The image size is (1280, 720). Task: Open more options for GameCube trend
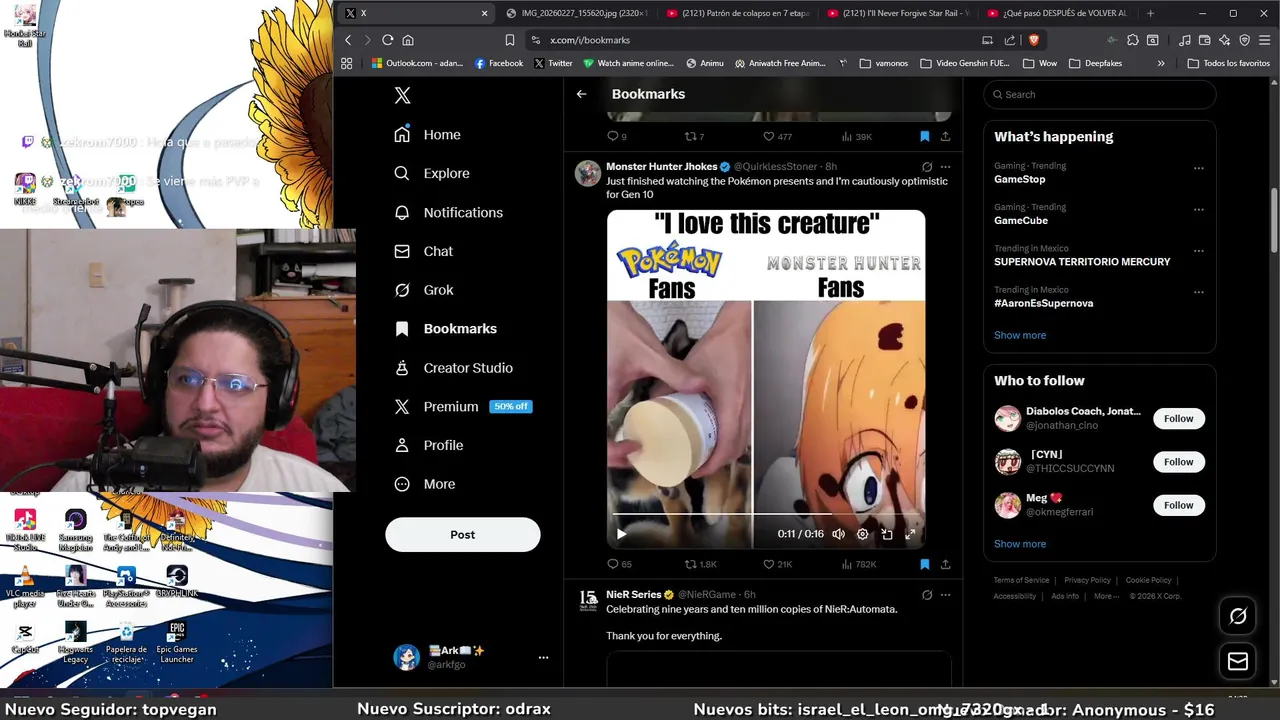coord(1198,210)
